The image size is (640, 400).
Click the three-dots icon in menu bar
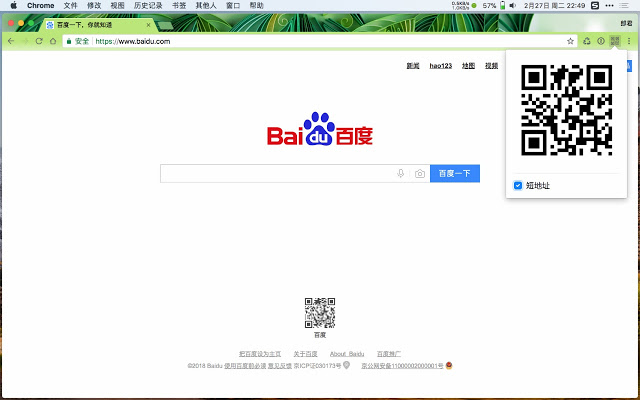[609, 6]
